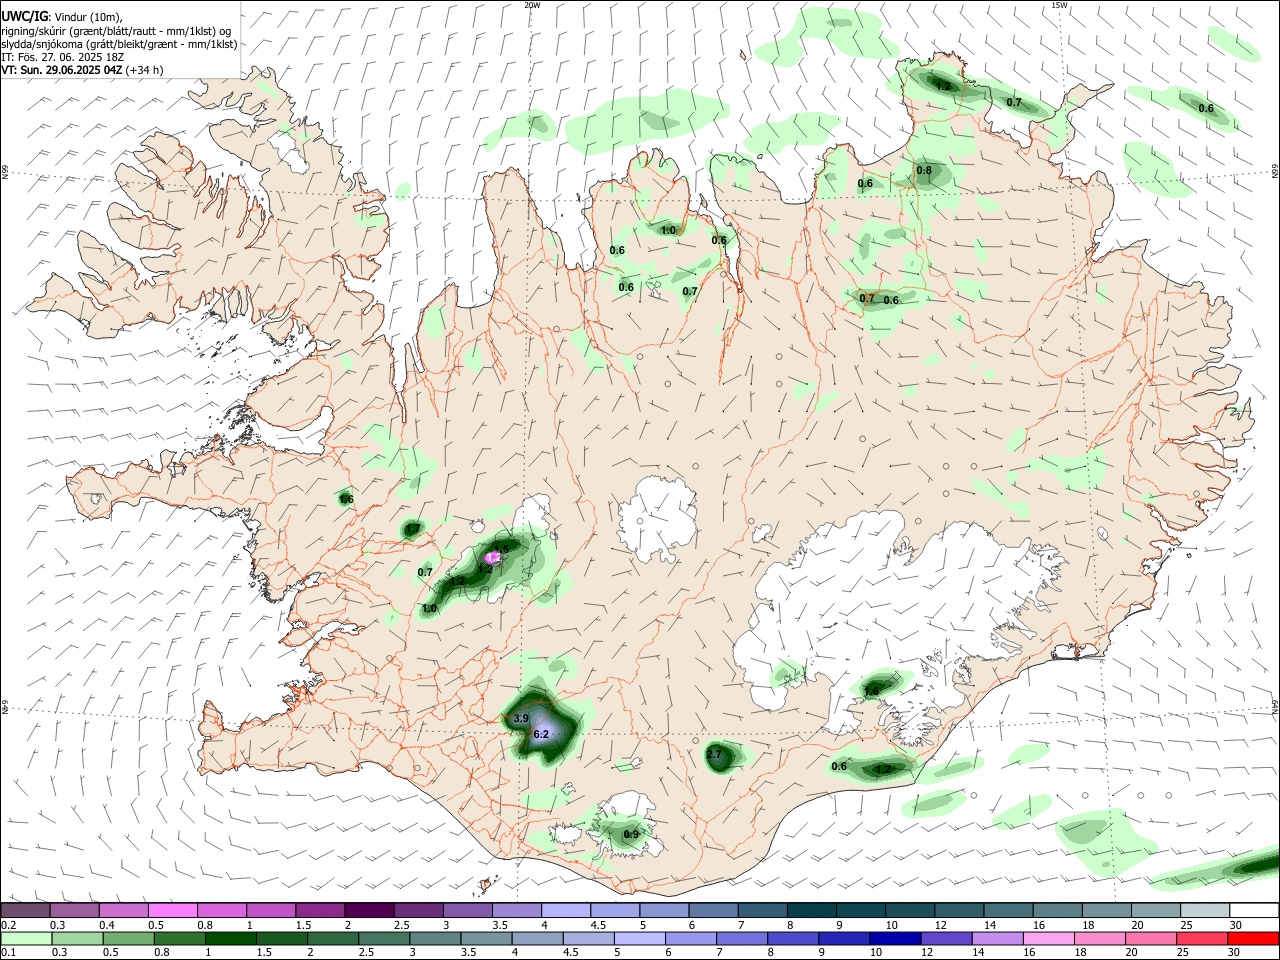Viewport: 1280px width, 960px height.
Task: Click the 0.2 label on the snow legend
Action: click(8, 925)
